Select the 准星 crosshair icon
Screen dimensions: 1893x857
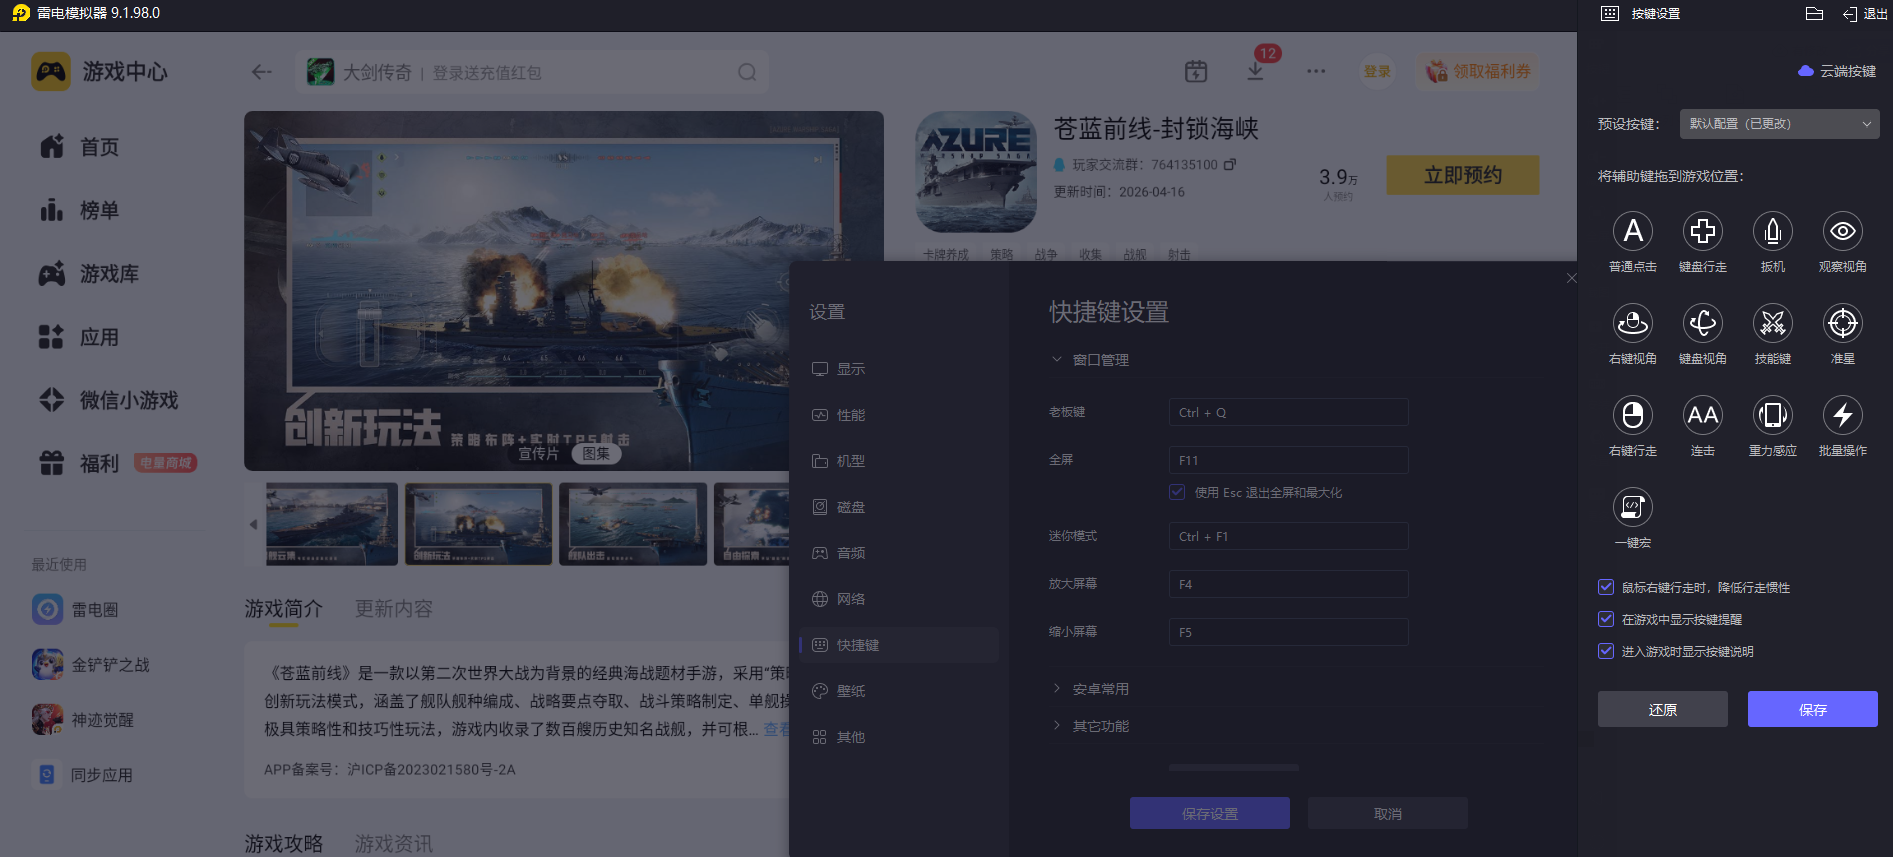1842,324
